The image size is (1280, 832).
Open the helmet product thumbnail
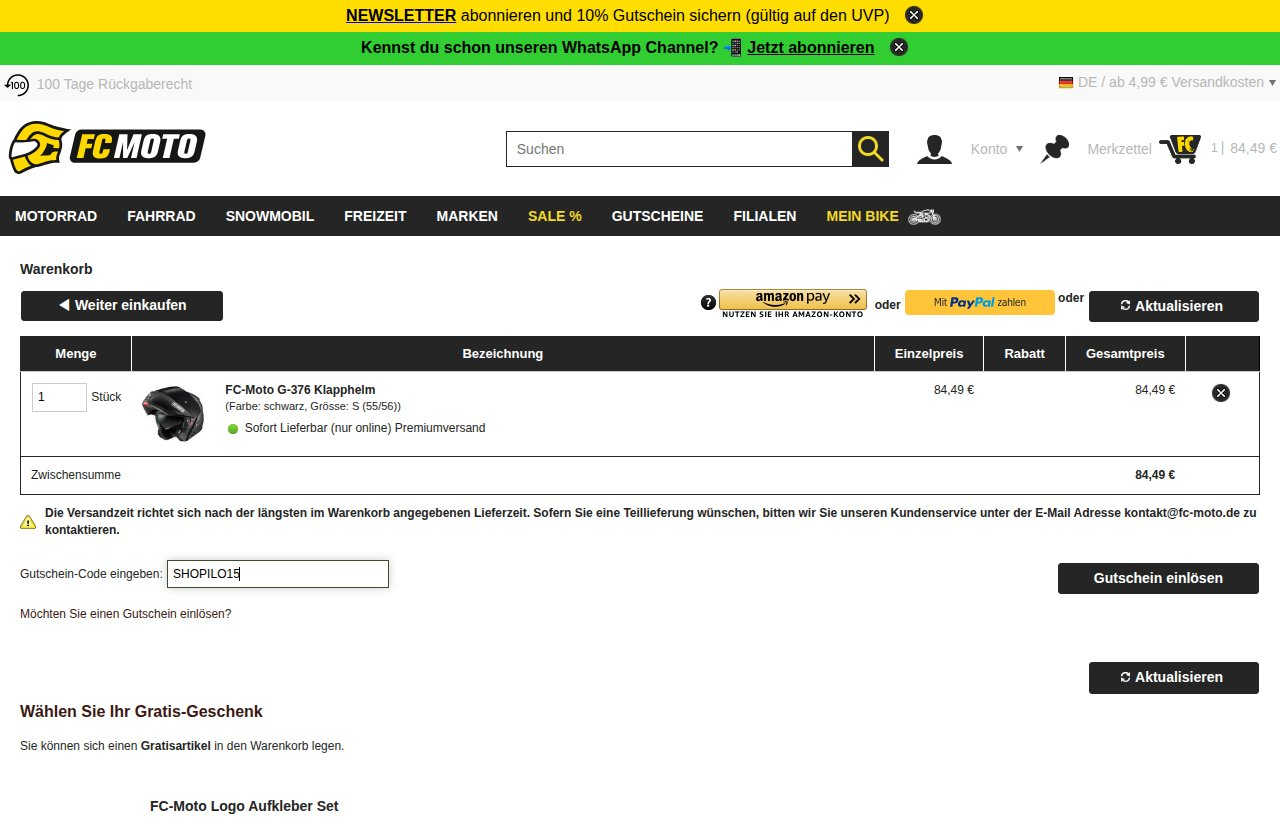coord(173,413)
